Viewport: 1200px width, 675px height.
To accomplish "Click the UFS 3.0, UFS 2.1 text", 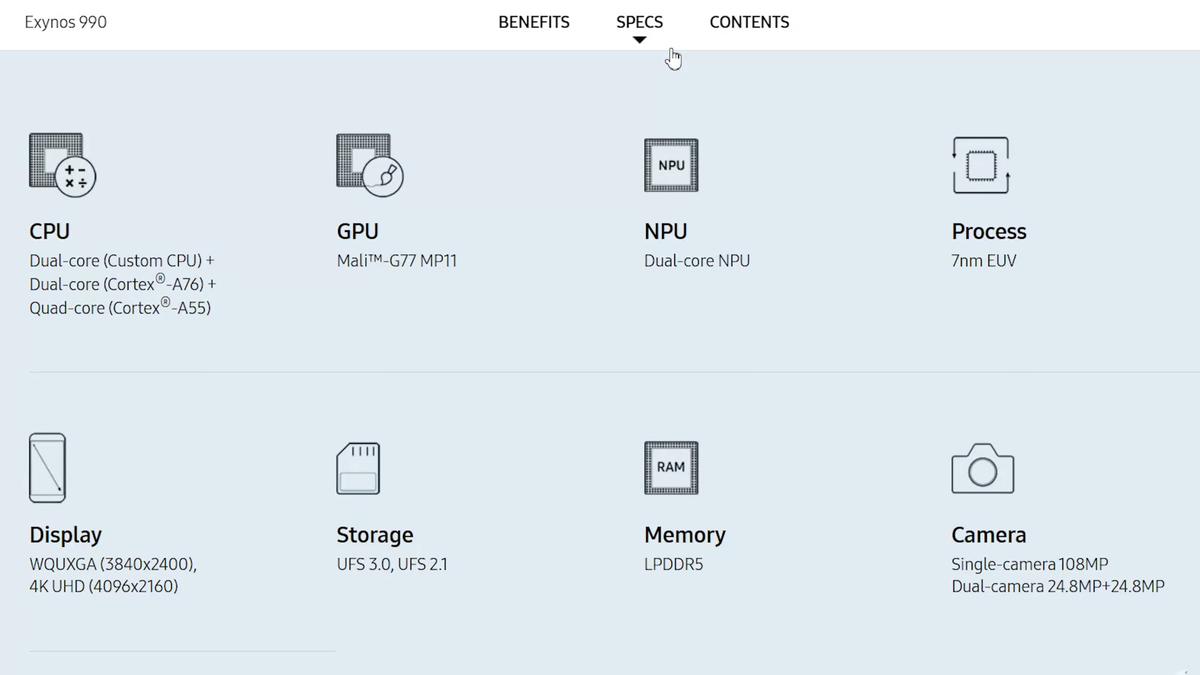I will (x=392, y=564).
